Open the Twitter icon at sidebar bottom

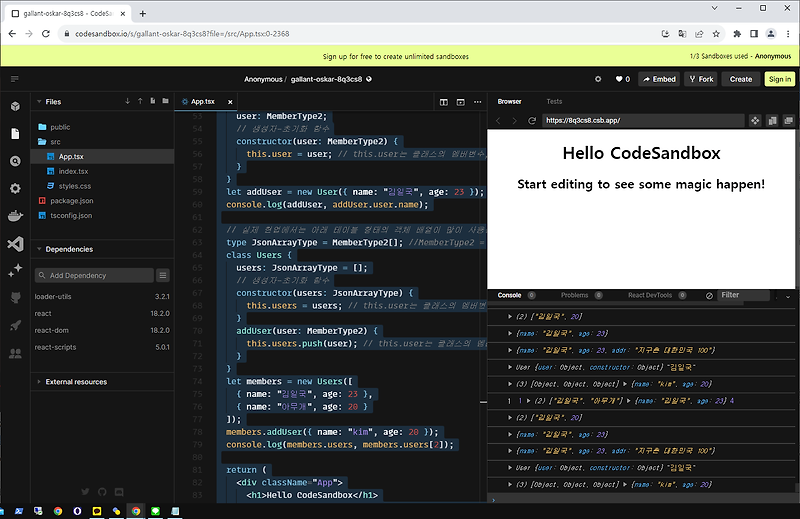click(x=85, y=491)
